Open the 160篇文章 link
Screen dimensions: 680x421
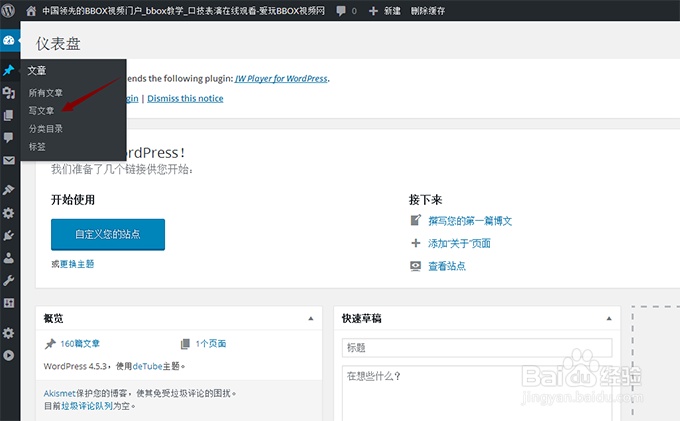pyautogui.click(x=80, y=344)
